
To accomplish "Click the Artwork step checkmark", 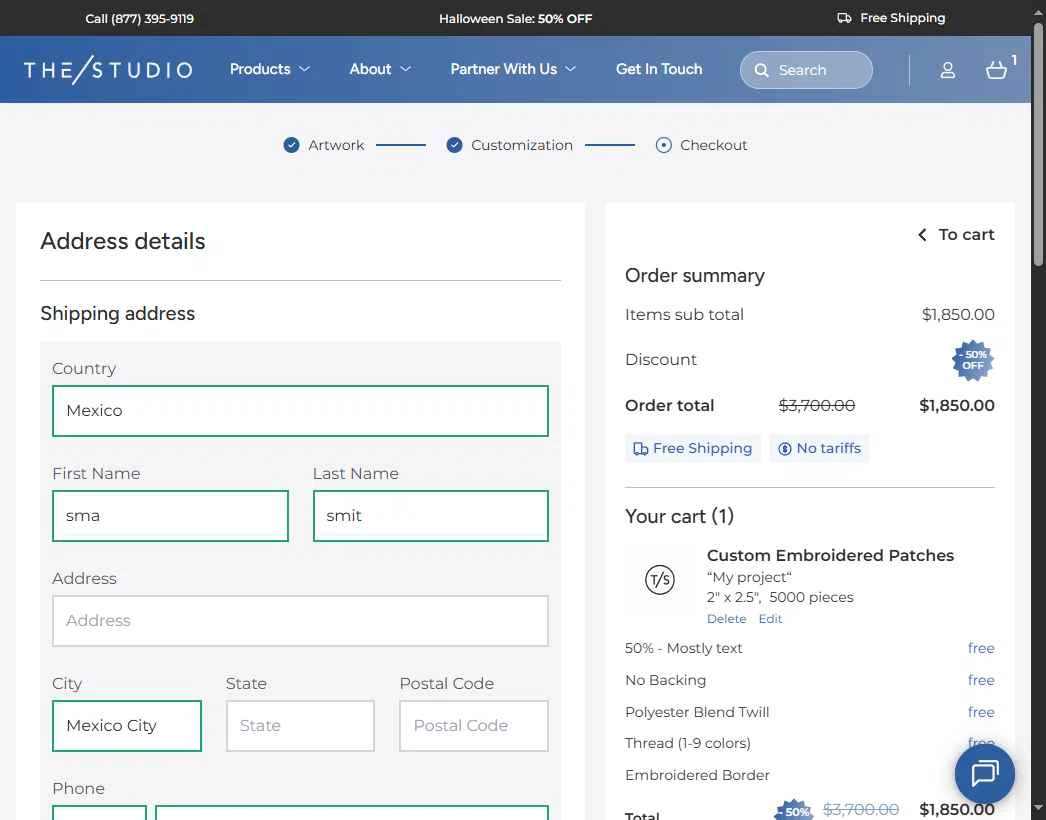I will pos(292,145).
